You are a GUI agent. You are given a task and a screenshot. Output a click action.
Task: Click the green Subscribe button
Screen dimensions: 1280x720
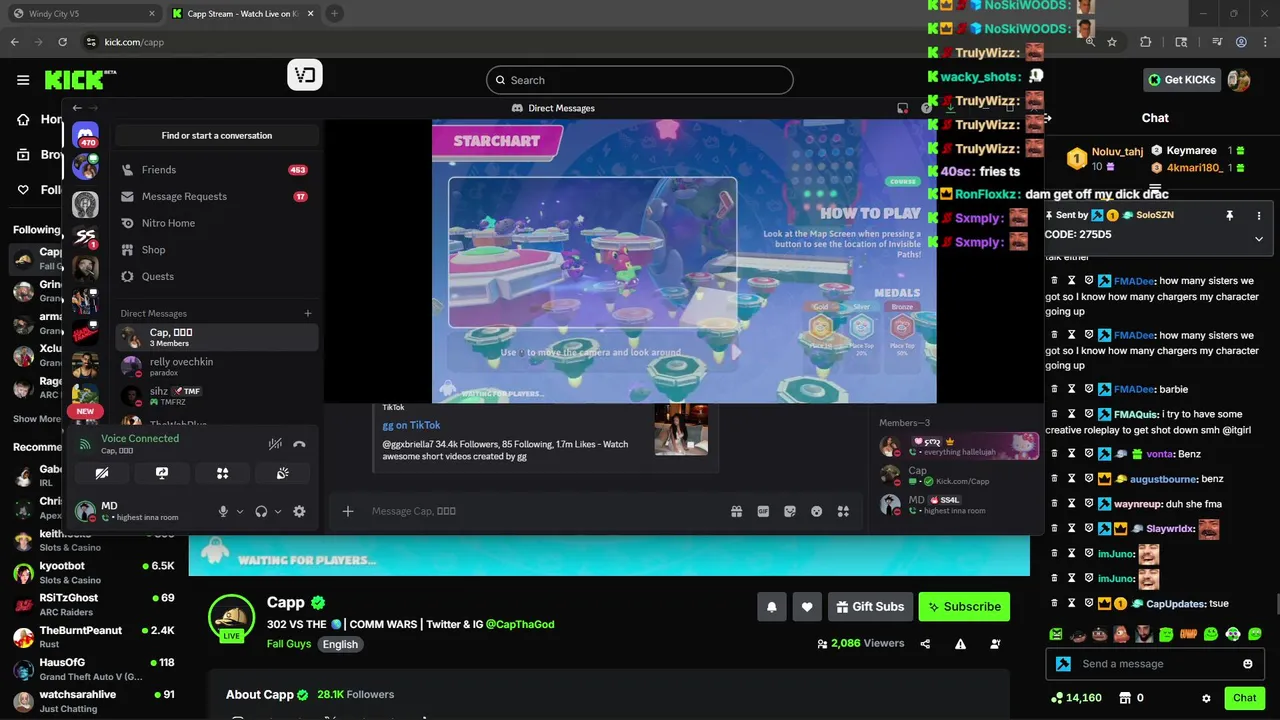(965, 606)
